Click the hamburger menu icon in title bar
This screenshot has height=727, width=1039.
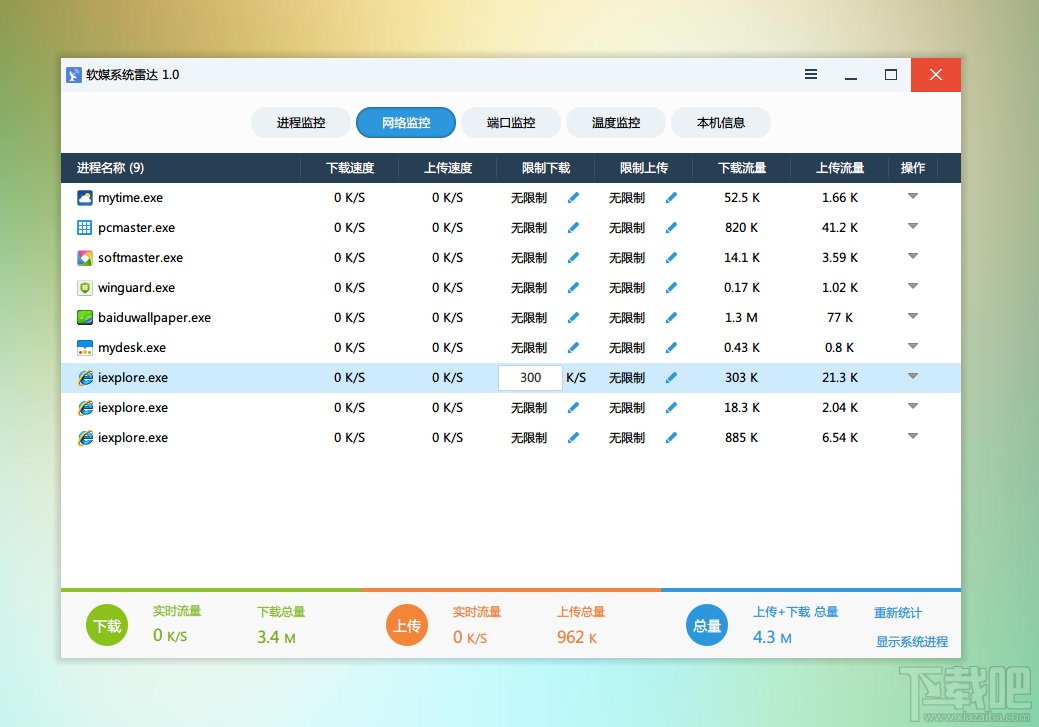tap(811, 75)
